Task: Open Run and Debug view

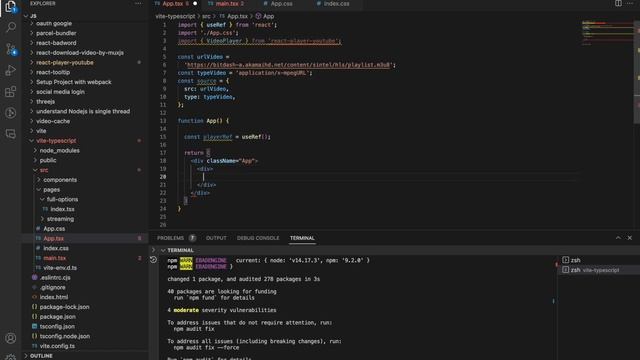Action: [11, 70]
